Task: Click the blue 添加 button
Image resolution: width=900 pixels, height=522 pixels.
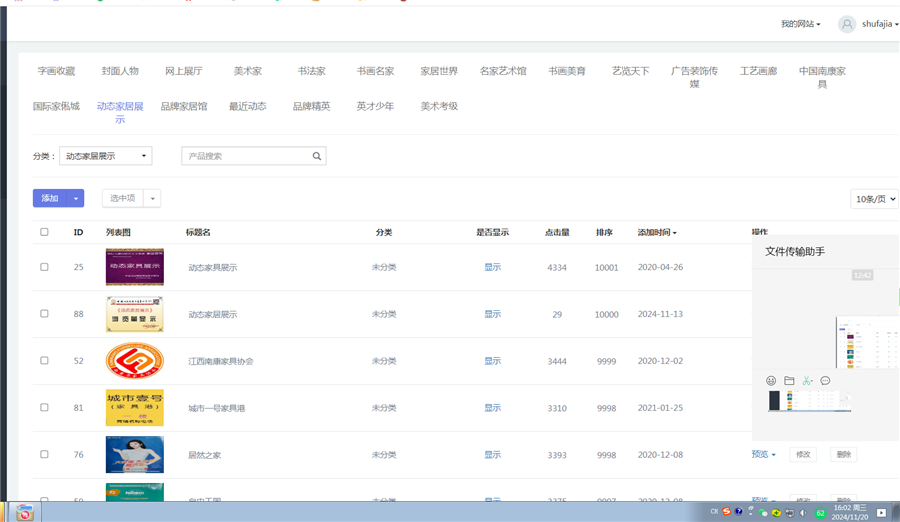Action: click(x=49, y=198)
